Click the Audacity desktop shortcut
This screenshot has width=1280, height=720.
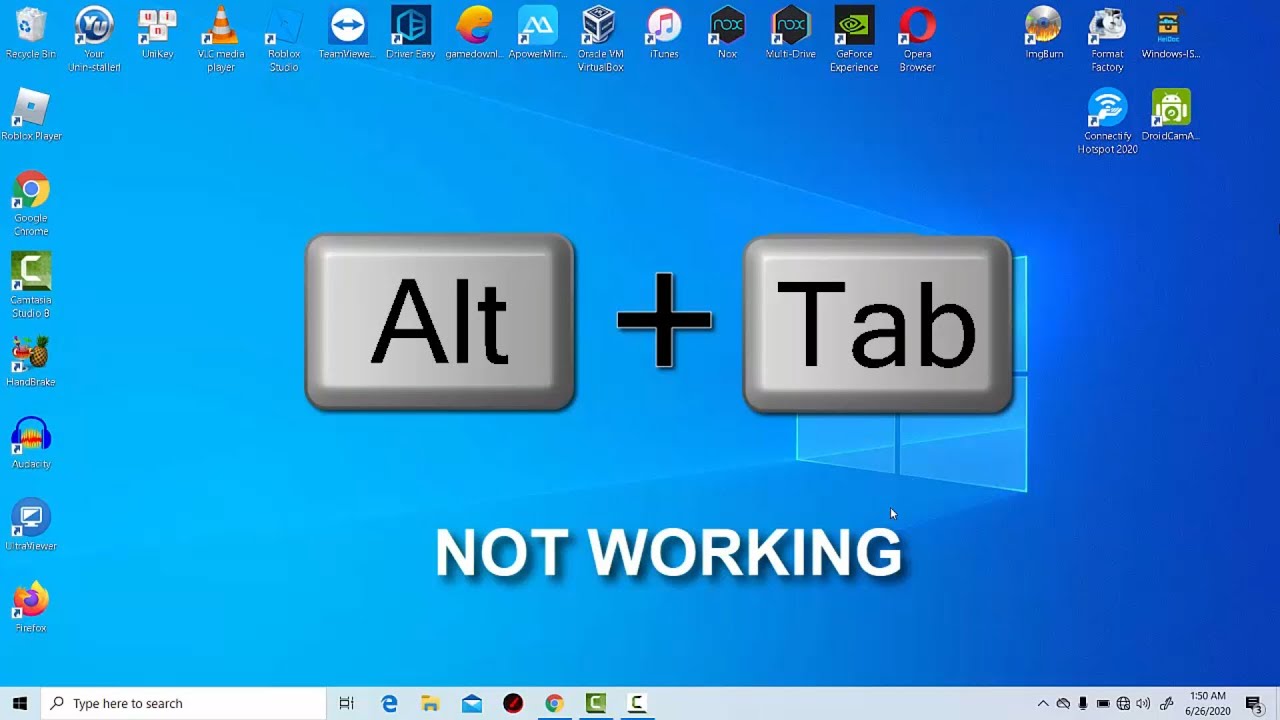31,438
